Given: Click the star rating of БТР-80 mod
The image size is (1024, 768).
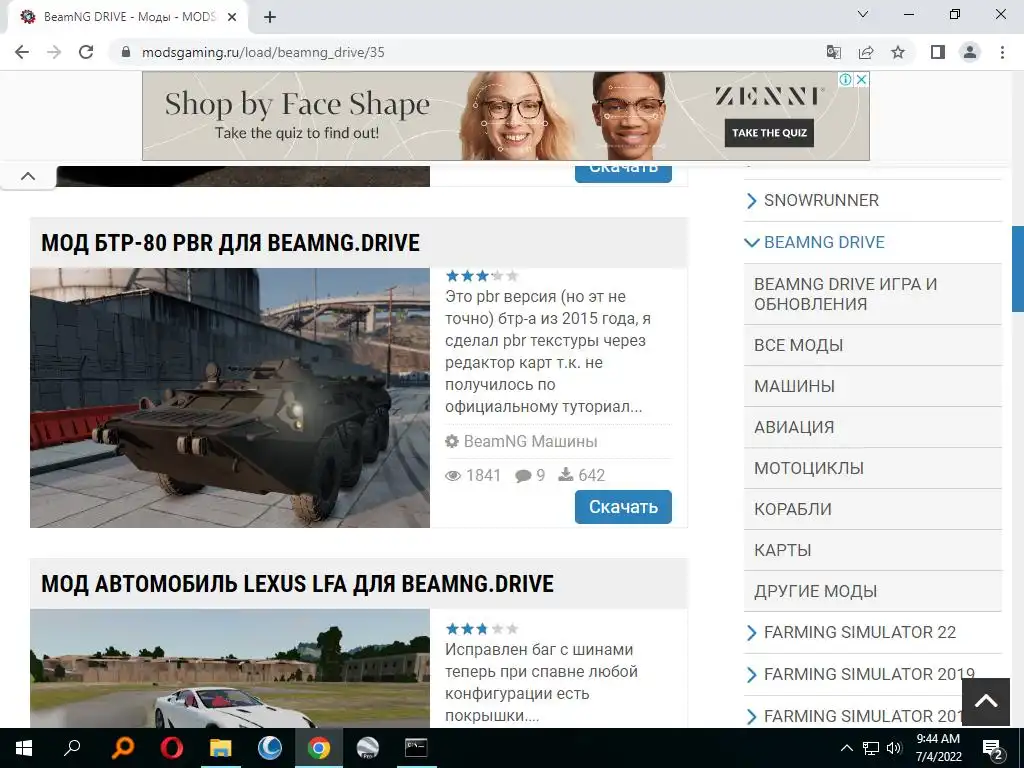Looking at the screenshot, I should (482, 276).
